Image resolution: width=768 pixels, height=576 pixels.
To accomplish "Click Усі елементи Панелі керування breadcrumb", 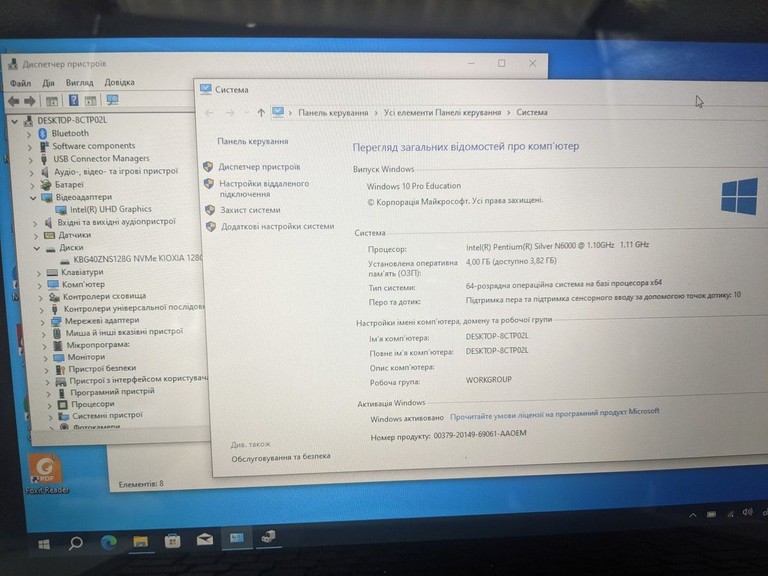I will pos(442,112).
